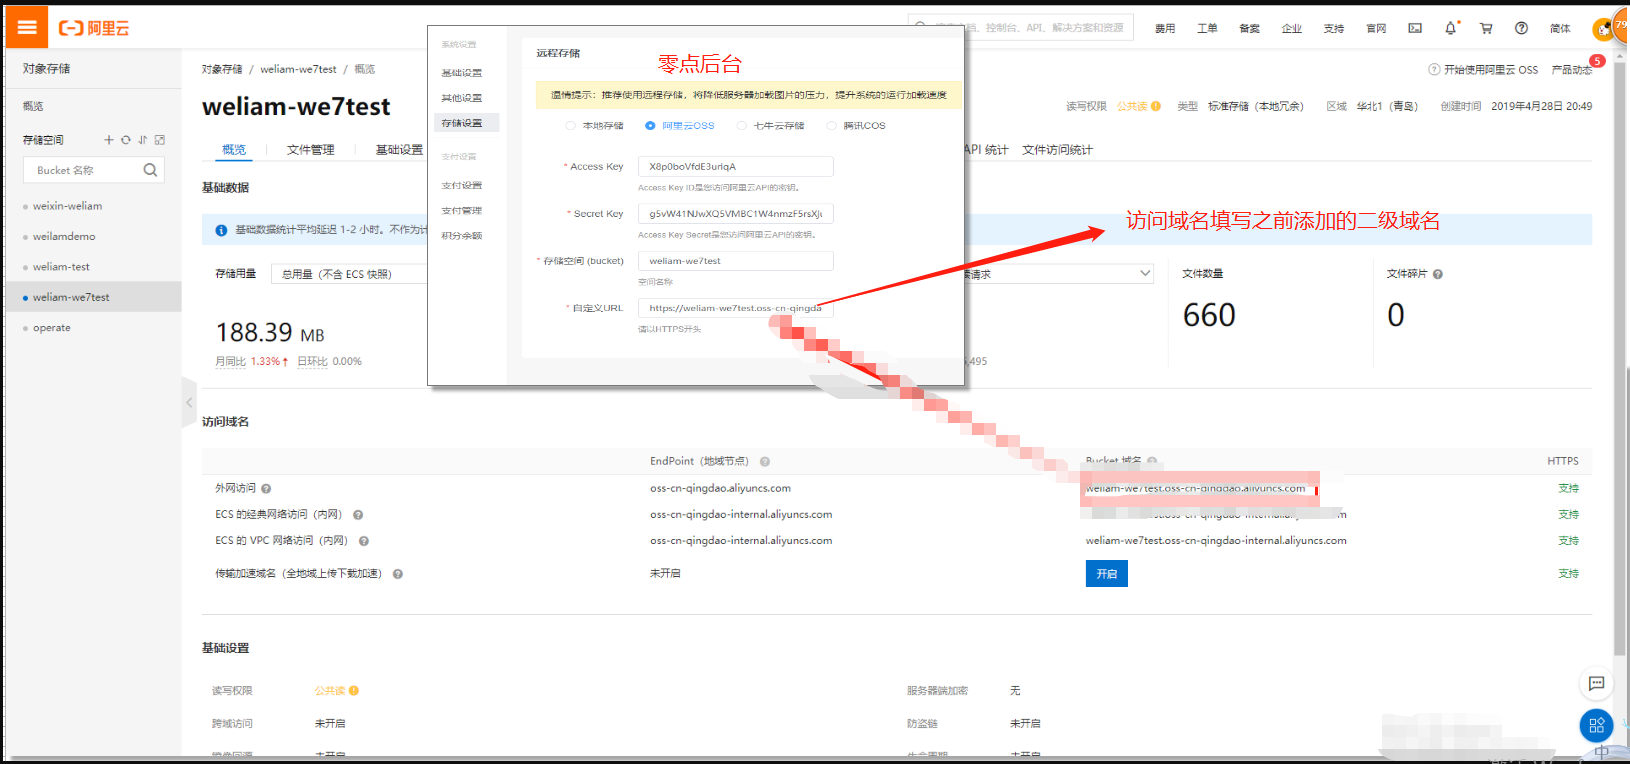Open 支付管理 in the settings menu
The width and height of the screenshot is (1630, 764).
click(462, 211)
